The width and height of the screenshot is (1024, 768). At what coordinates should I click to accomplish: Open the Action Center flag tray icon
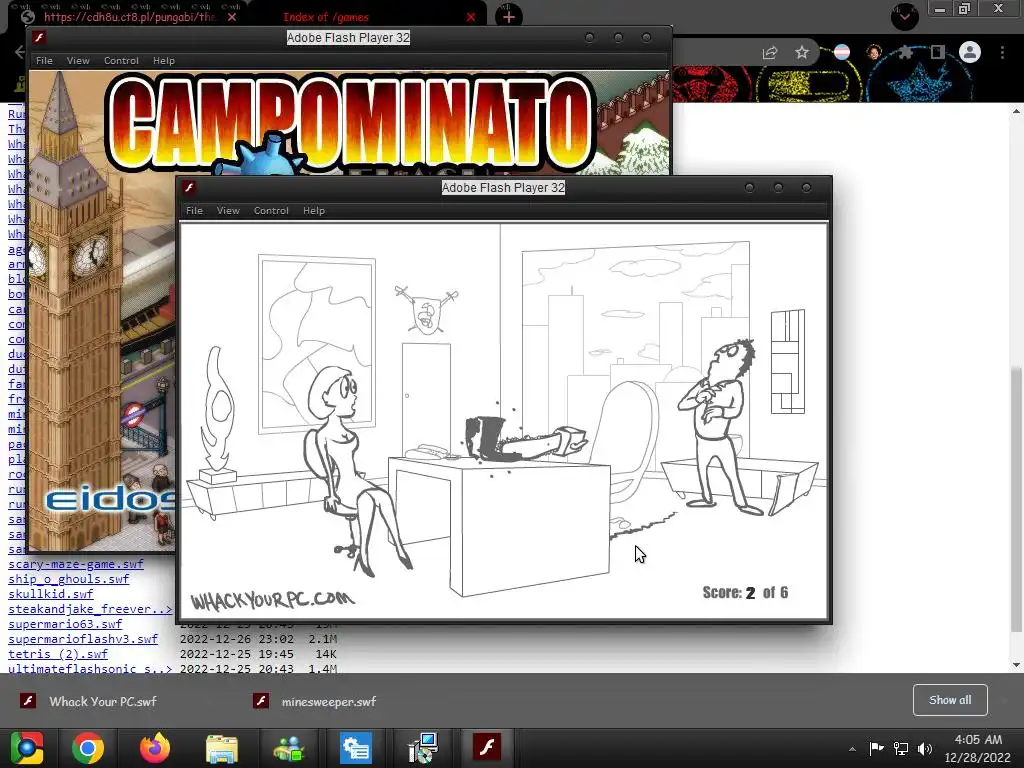[x=876, y=748]
